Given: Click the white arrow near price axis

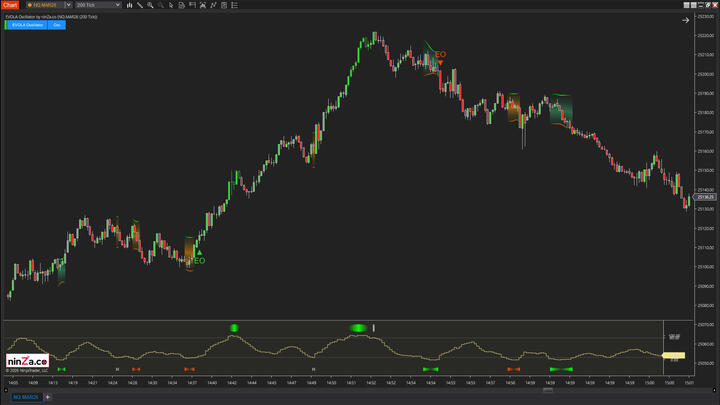Looking at the screenshot, I should coord(686,20).
